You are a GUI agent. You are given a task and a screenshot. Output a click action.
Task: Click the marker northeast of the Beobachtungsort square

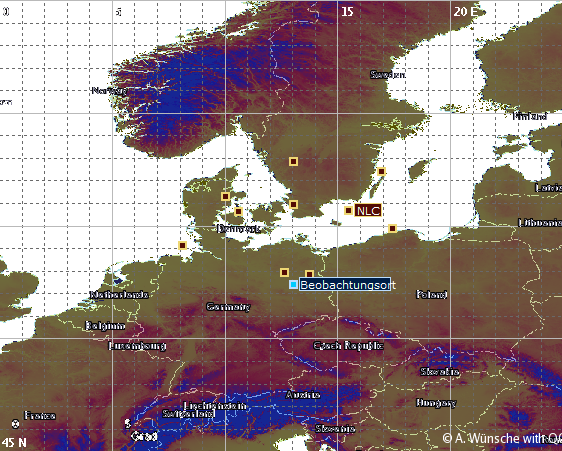coord(309,274)
